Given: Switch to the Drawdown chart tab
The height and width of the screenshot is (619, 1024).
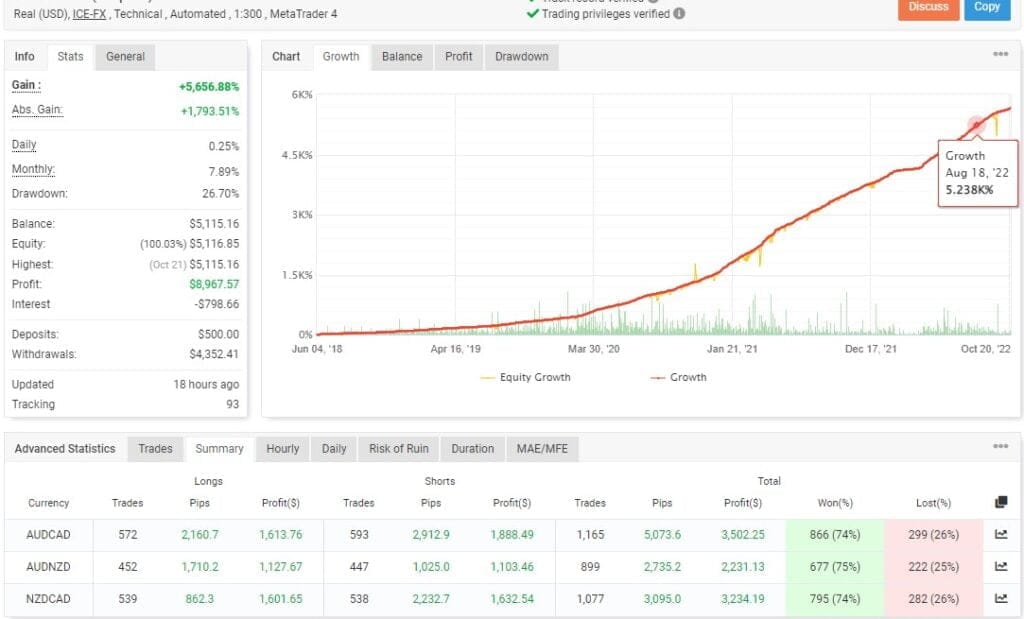Looking at the screenshot, I should tap(521, 57).
